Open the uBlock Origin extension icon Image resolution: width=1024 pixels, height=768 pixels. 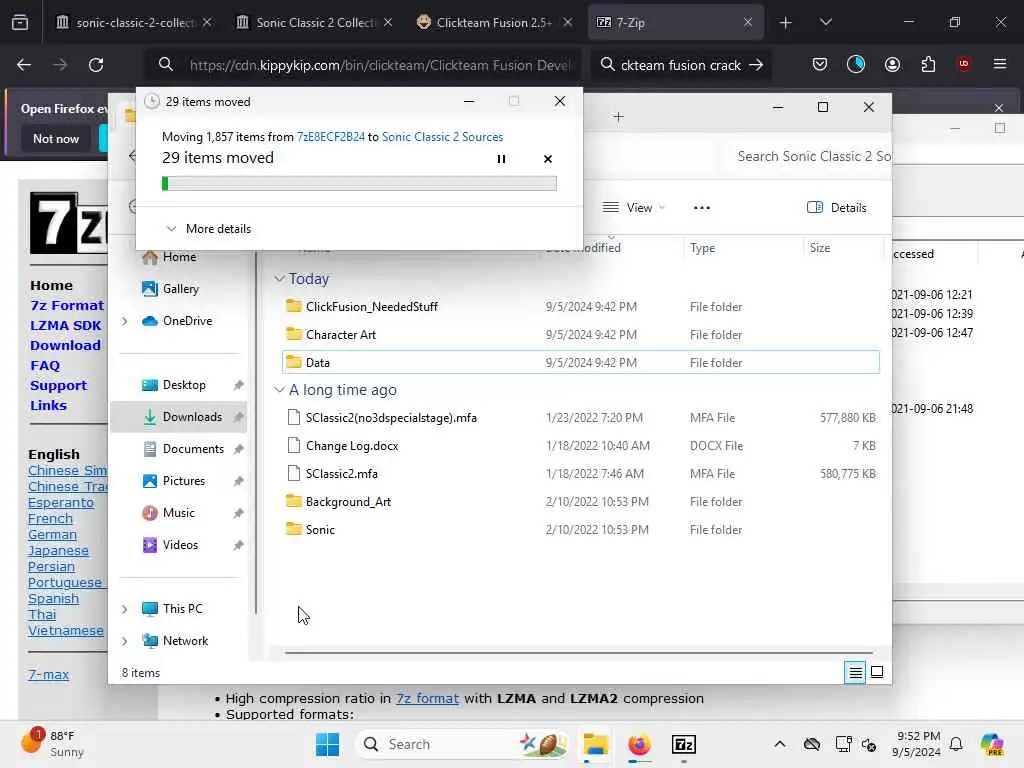pyautogui.click(x=964, y=65)
